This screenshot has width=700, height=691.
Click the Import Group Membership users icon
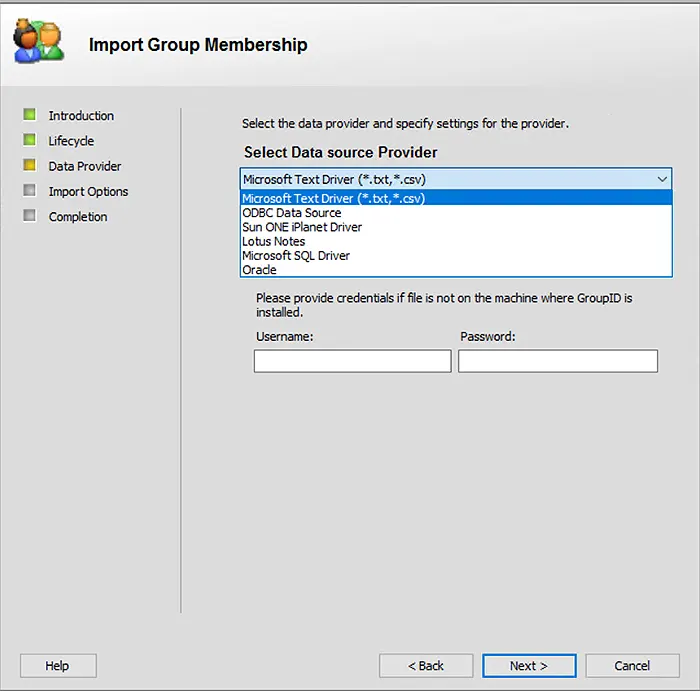pyautogui.click(x=38, y=41)
